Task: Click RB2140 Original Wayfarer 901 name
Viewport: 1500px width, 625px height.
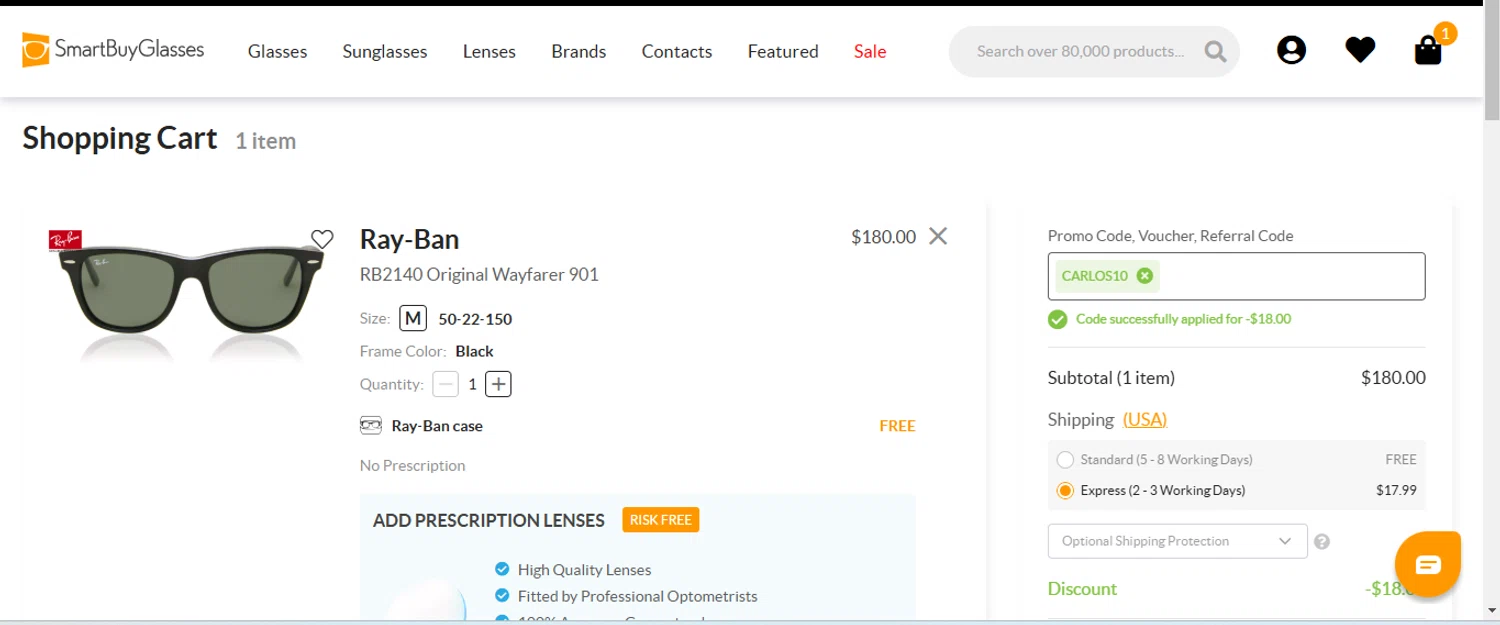Action: tap(479, 274)
